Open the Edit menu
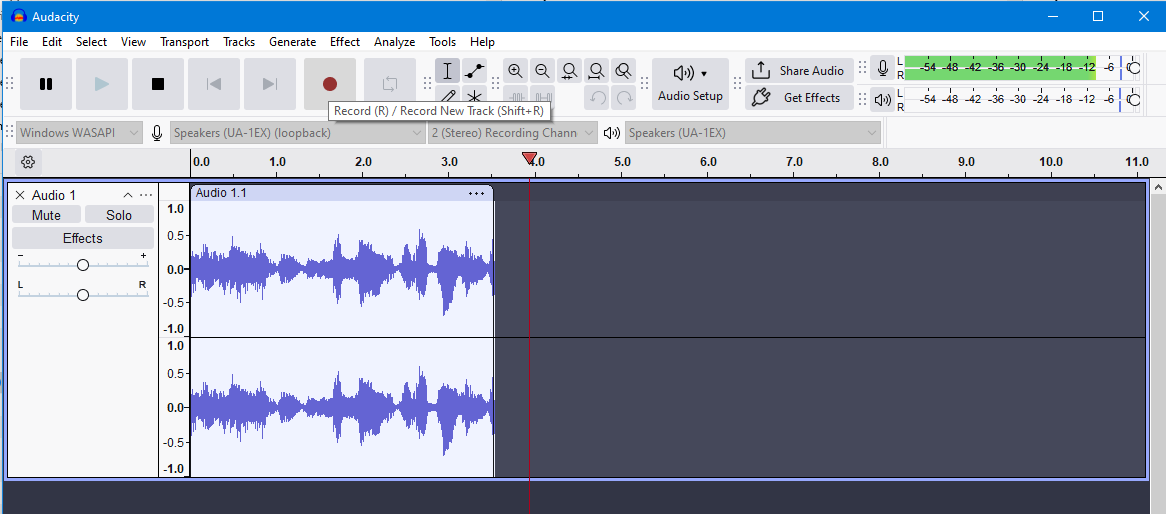 (52, 42)
